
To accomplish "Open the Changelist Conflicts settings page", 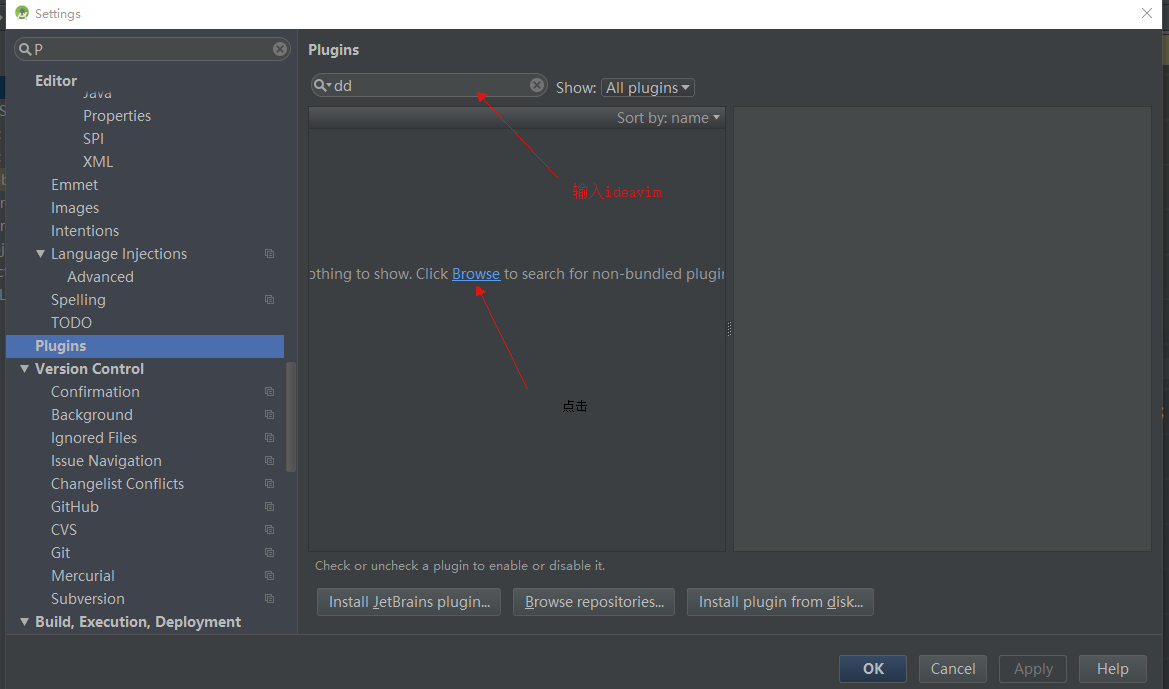I will (117, 484).
